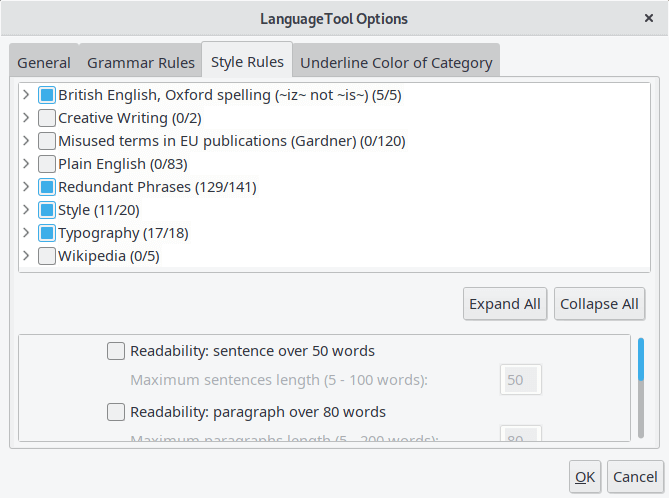Toggle the Redundant Phrases checkbox

[47, 187]
